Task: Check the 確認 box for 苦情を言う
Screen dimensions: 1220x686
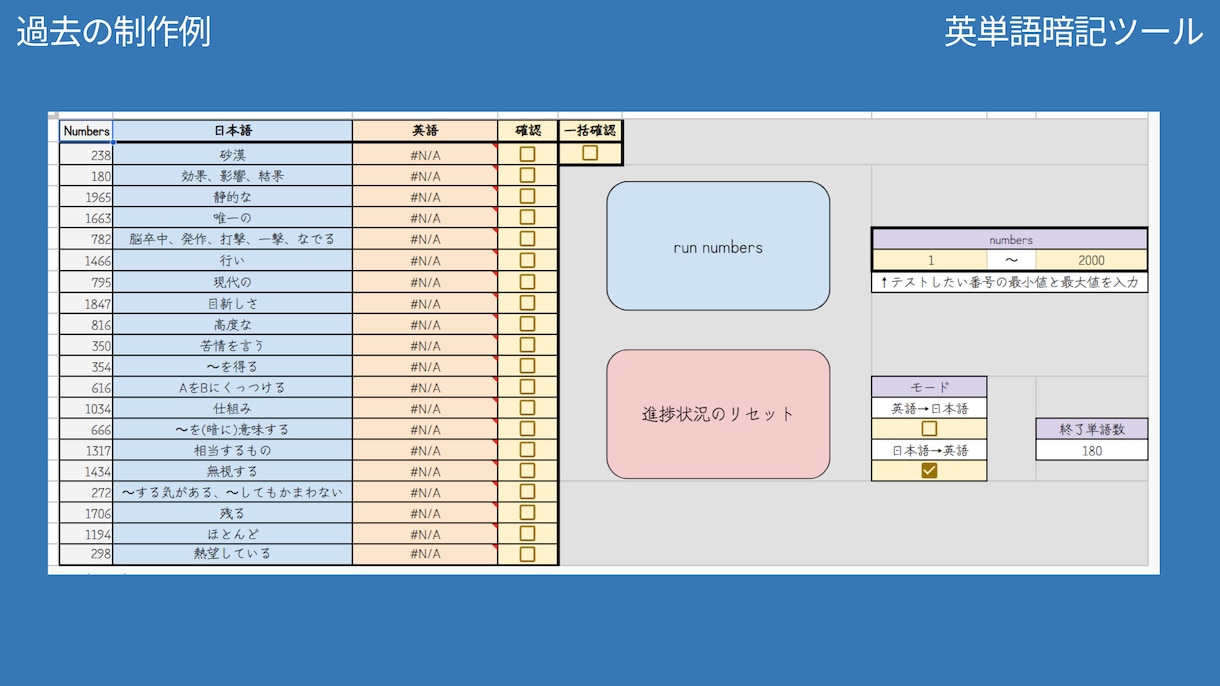Action: point(527,345)
